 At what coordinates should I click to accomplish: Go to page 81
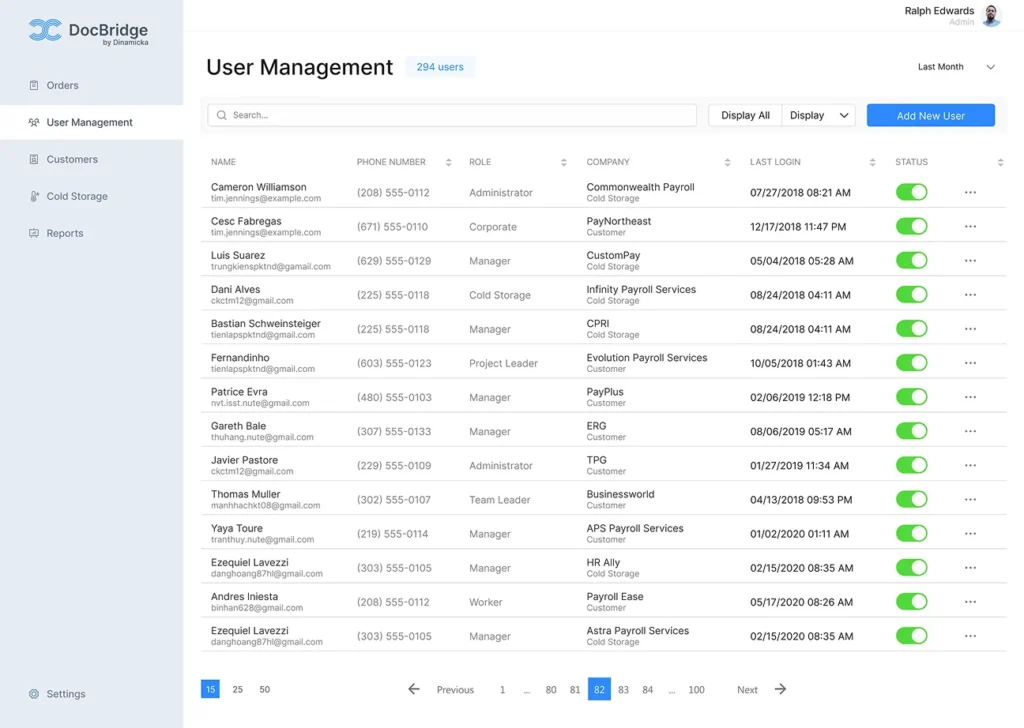[575, 689]
